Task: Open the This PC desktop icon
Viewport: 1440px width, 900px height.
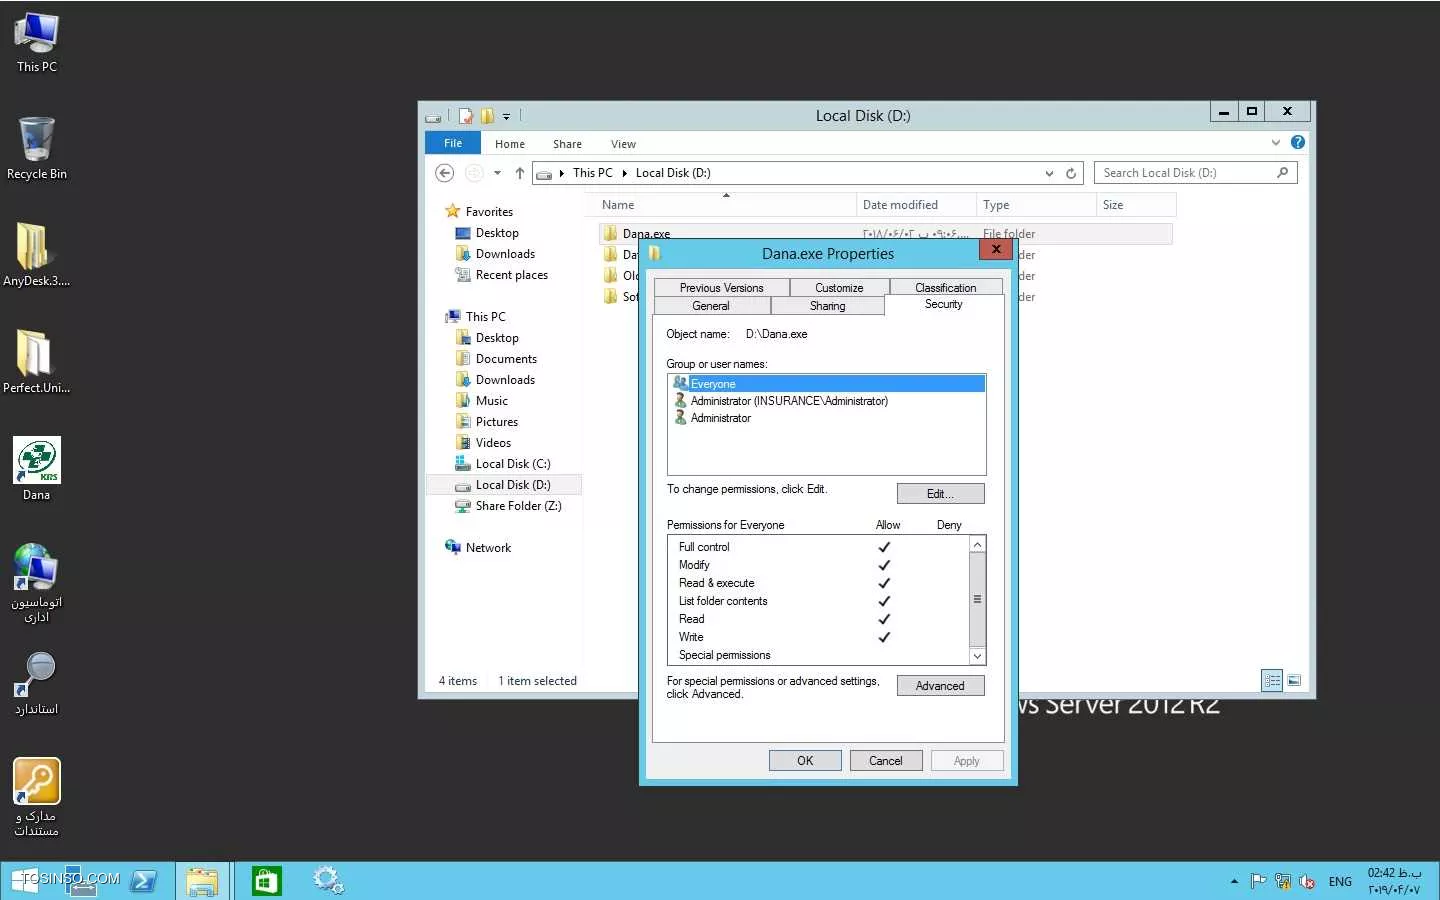Action: 37,42
